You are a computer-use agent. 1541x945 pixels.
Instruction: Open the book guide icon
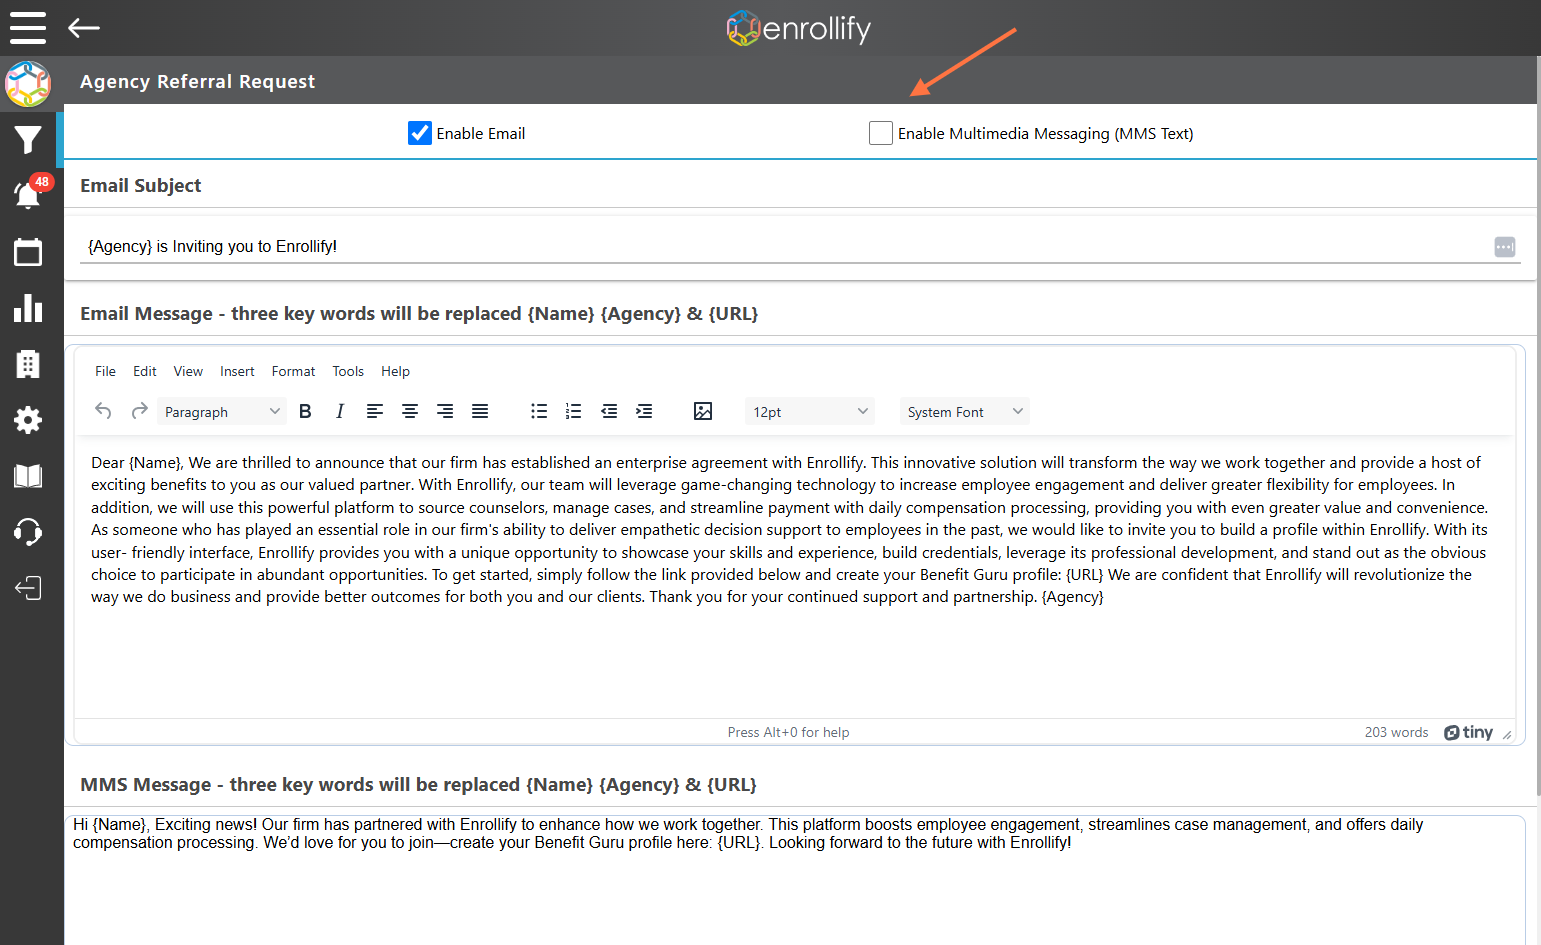coord(28,476)
